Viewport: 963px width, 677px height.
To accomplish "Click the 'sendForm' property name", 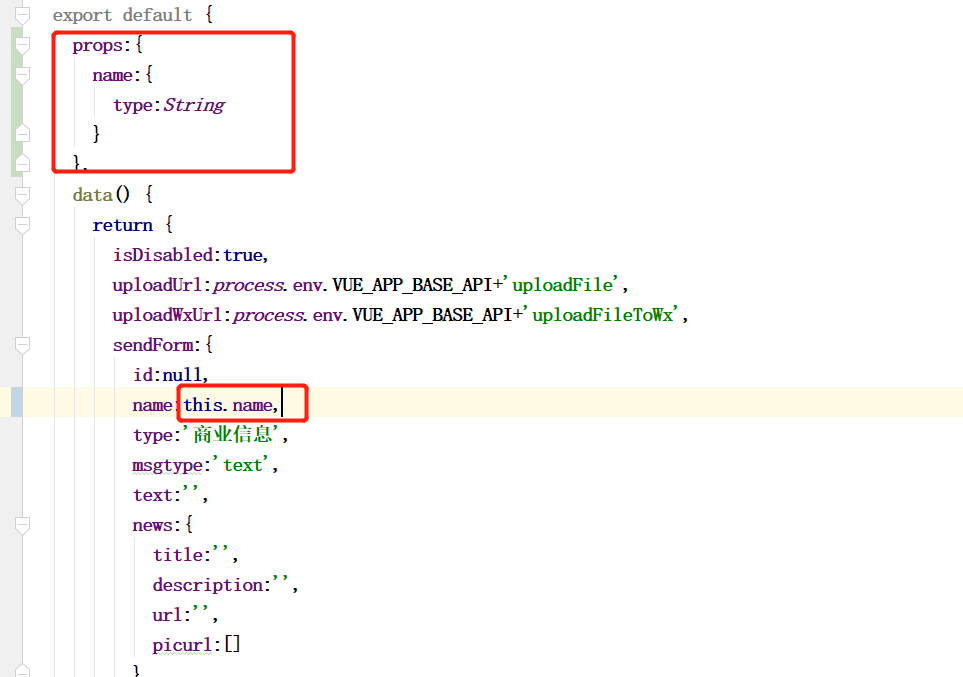I will [153, 345].
